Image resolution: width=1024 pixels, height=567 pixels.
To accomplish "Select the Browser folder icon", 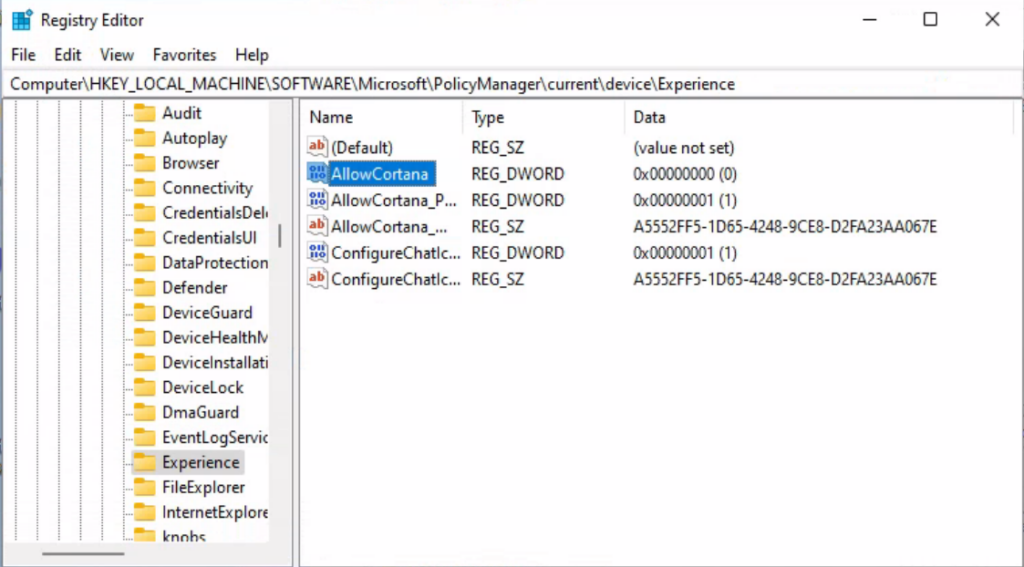I will click(x=144, y=163).
